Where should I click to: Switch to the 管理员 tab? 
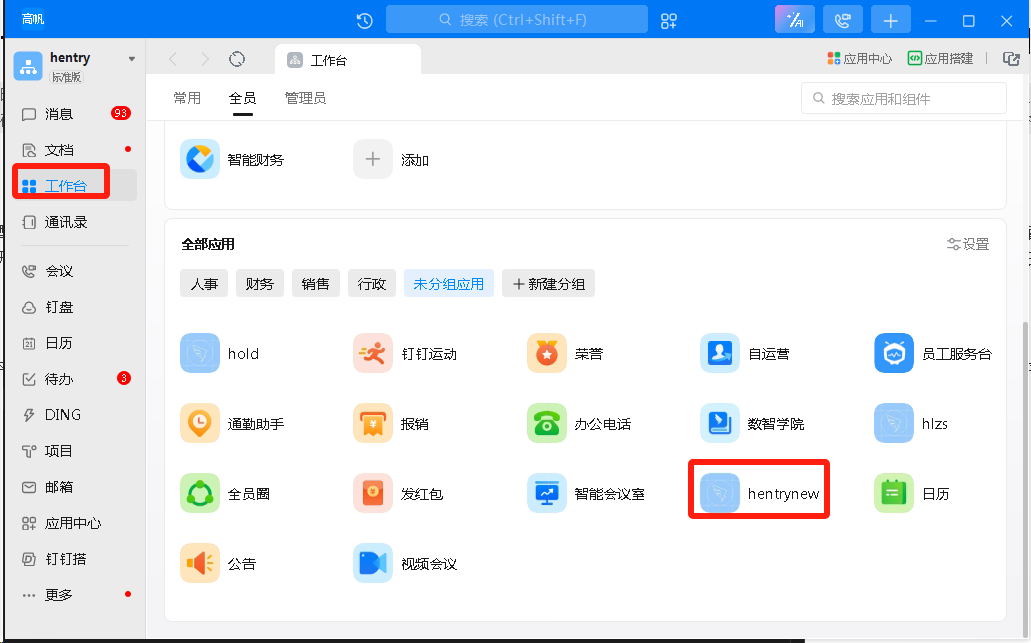[305, 98]
